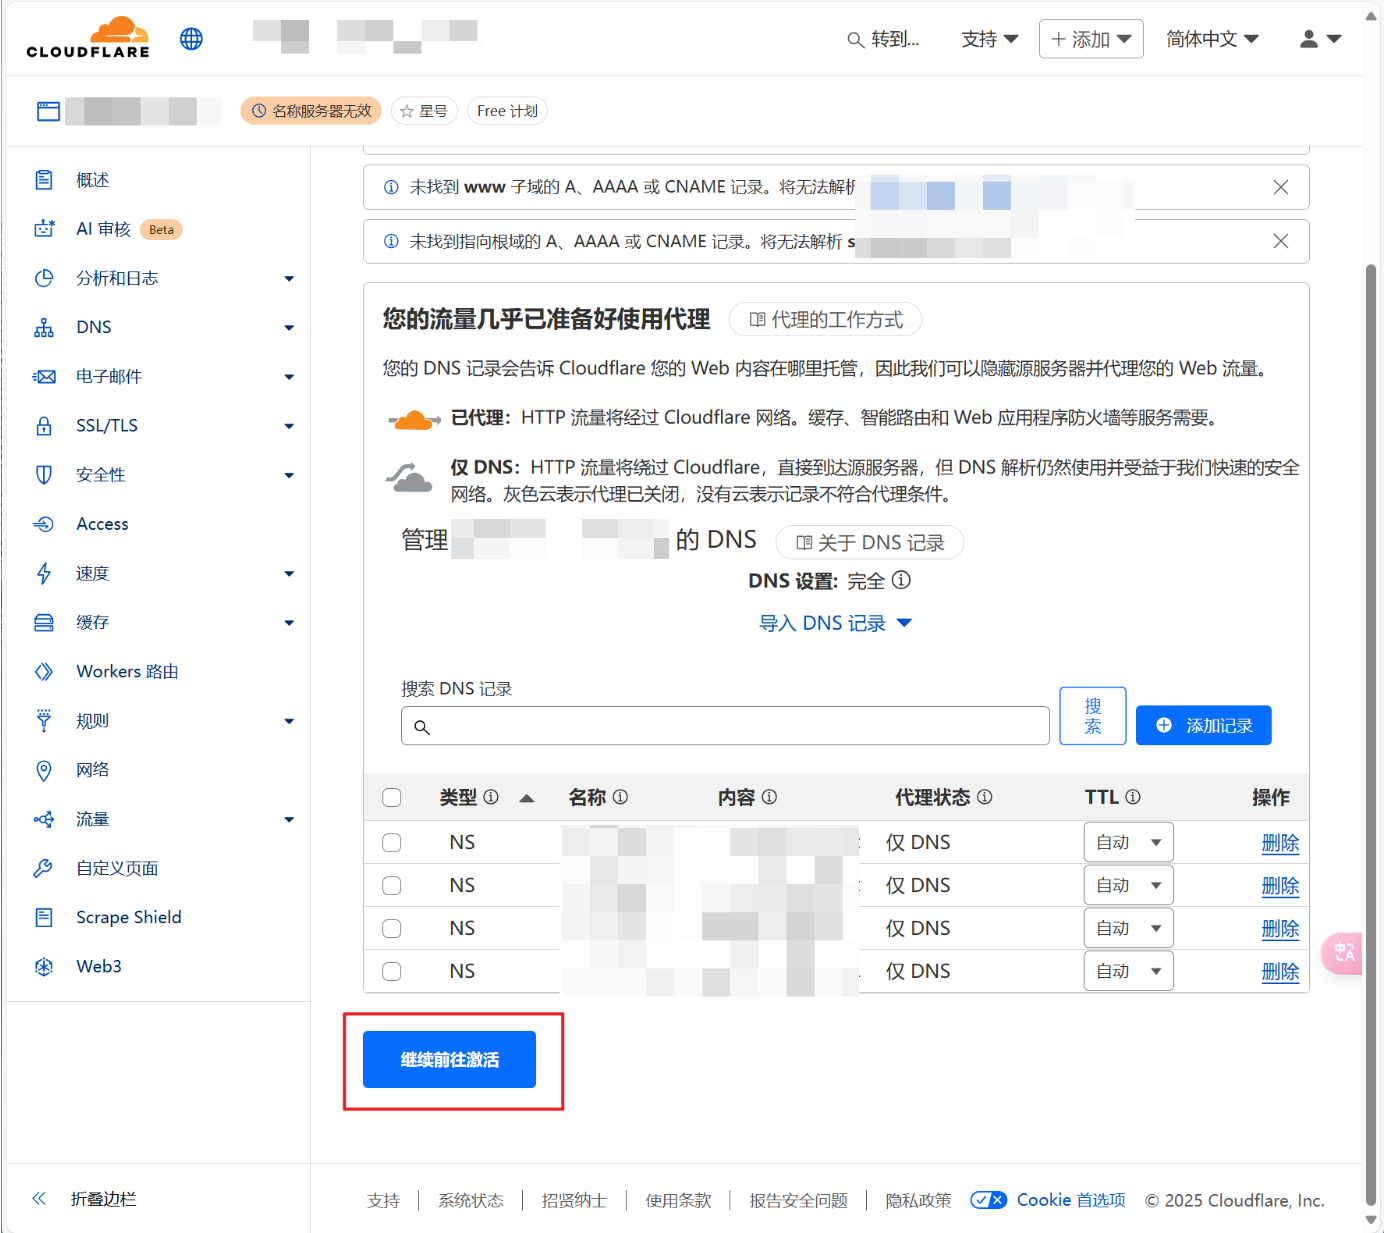
Task: Click the floating translate widget icon
Action: (x=1343, y=953)
